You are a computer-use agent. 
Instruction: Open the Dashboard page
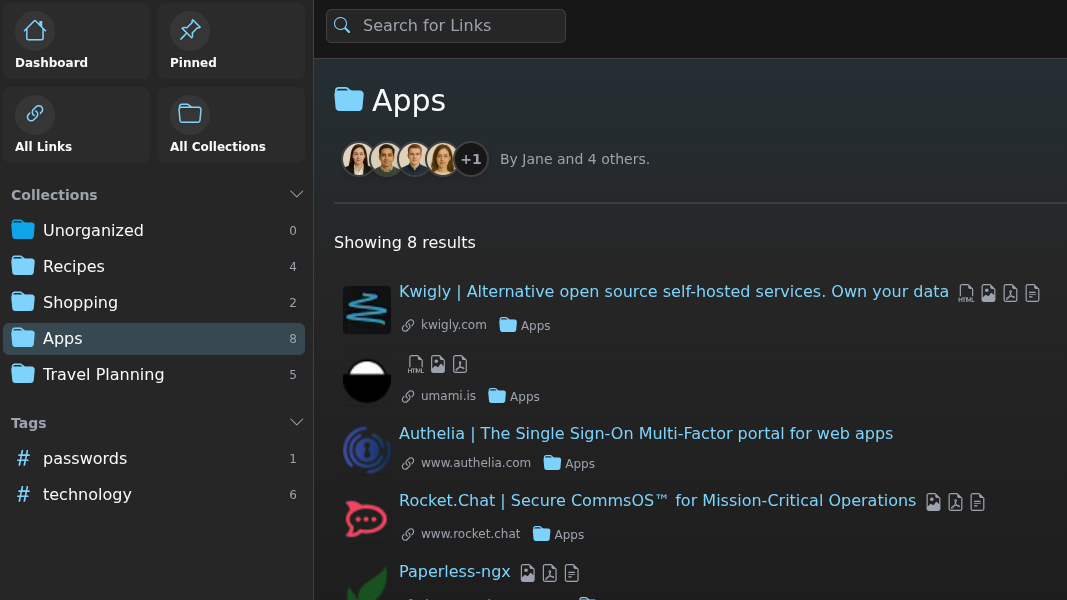76,41
